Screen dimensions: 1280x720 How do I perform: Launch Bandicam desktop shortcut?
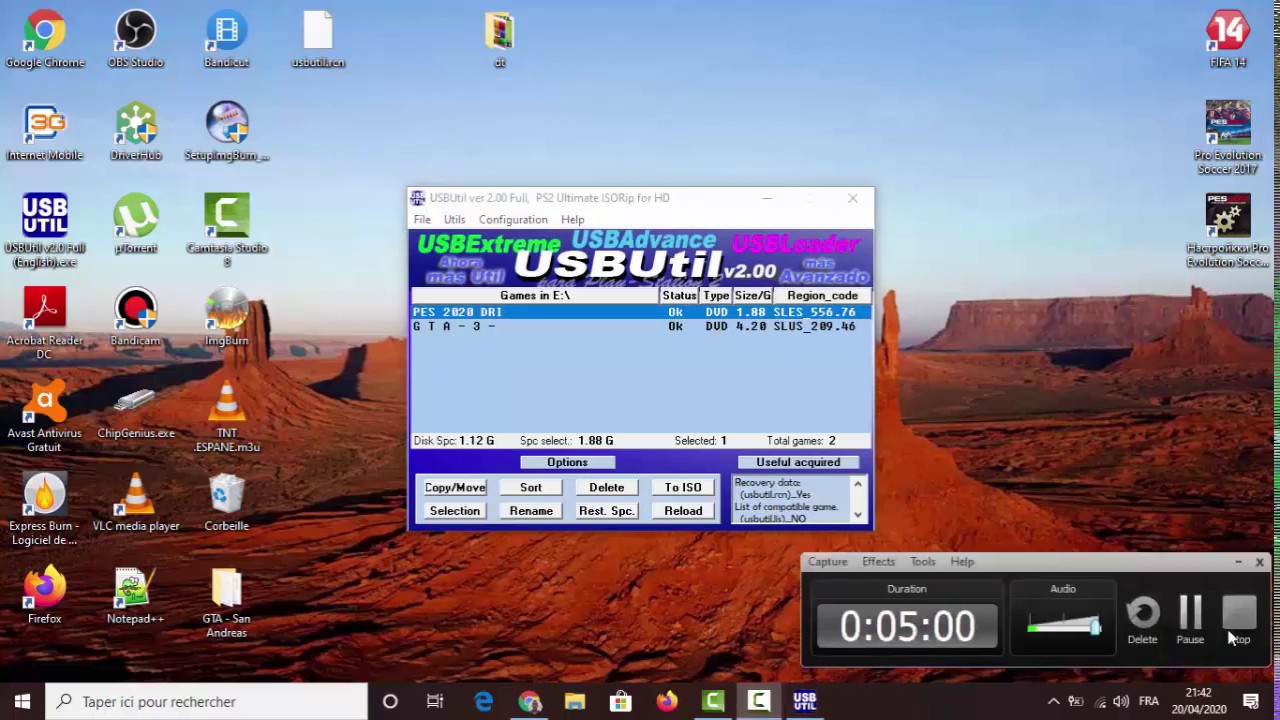click(x=136, y=318)
